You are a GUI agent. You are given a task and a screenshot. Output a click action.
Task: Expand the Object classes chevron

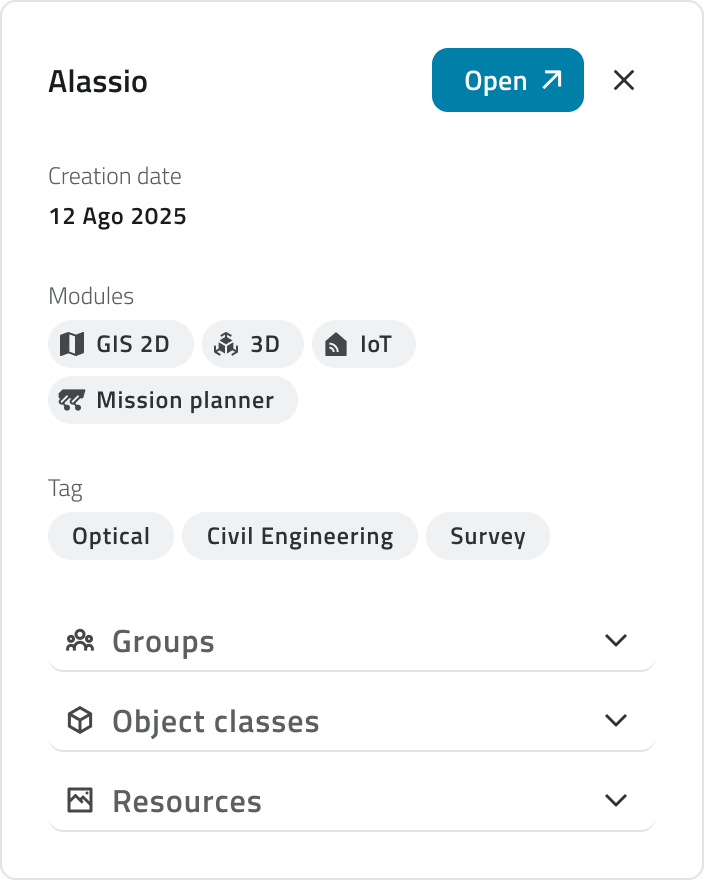pos(616,720)
